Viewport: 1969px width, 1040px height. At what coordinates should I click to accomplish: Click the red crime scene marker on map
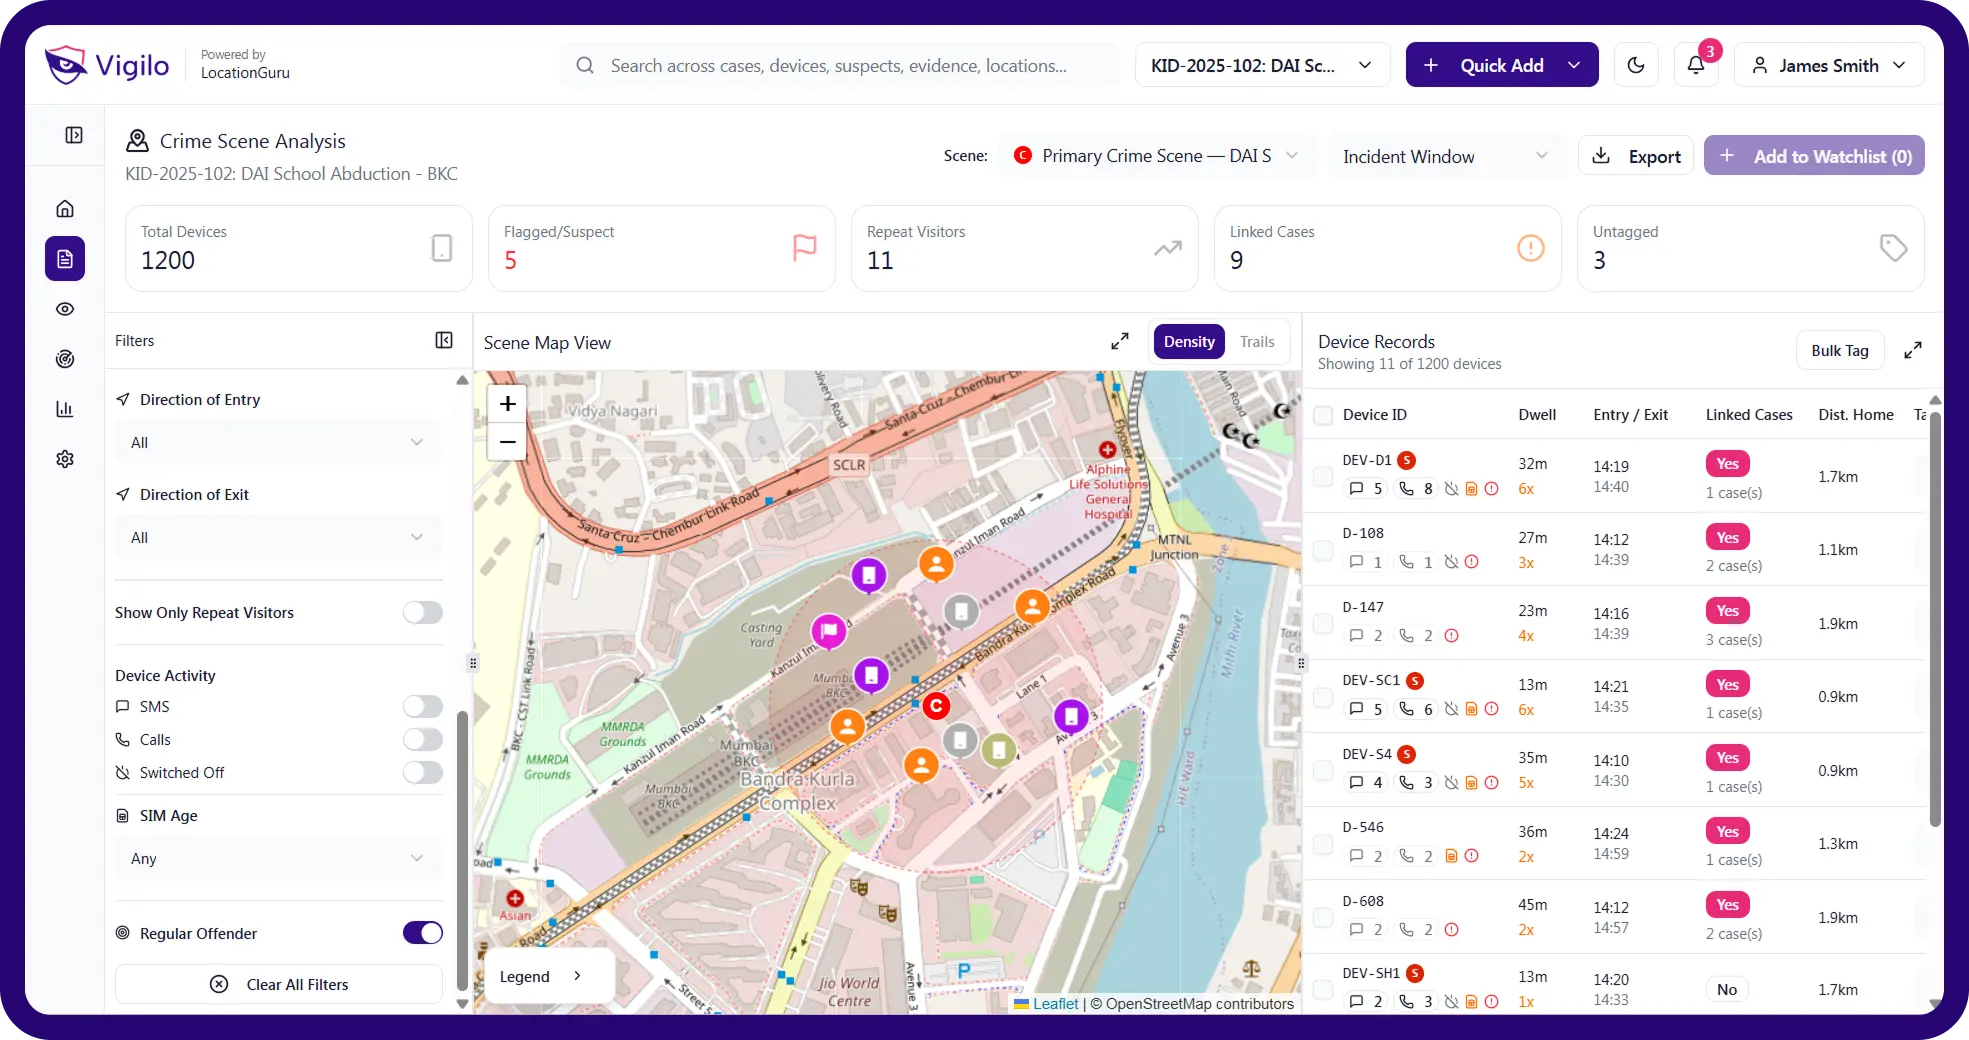936,706
